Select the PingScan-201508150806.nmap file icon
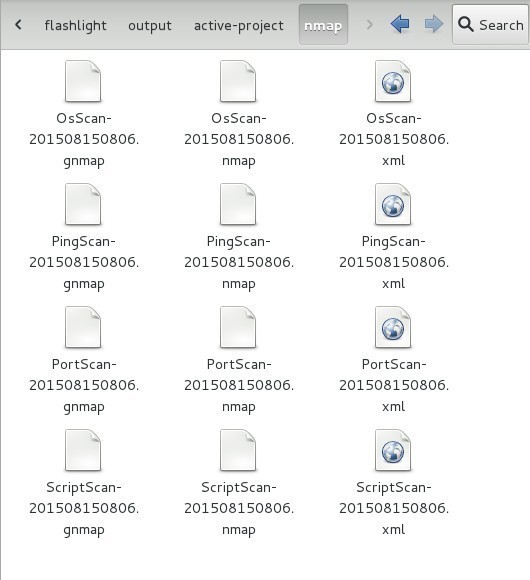530x580 pixels. tap(238, 204)
